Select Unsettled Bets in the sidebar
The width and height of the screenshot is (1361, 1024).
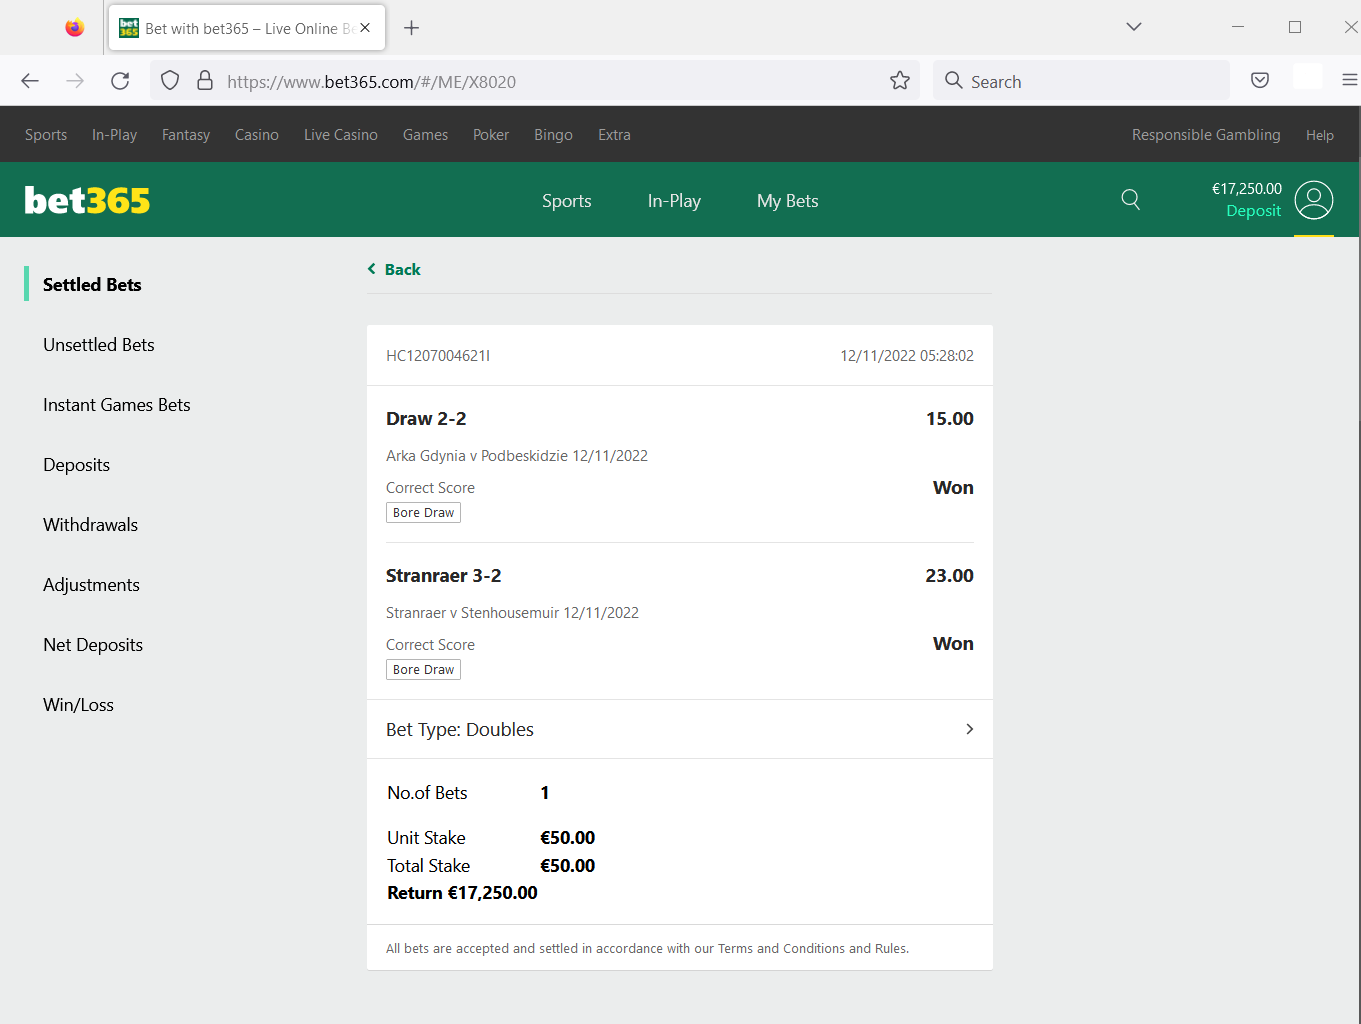tap(99, 345)
